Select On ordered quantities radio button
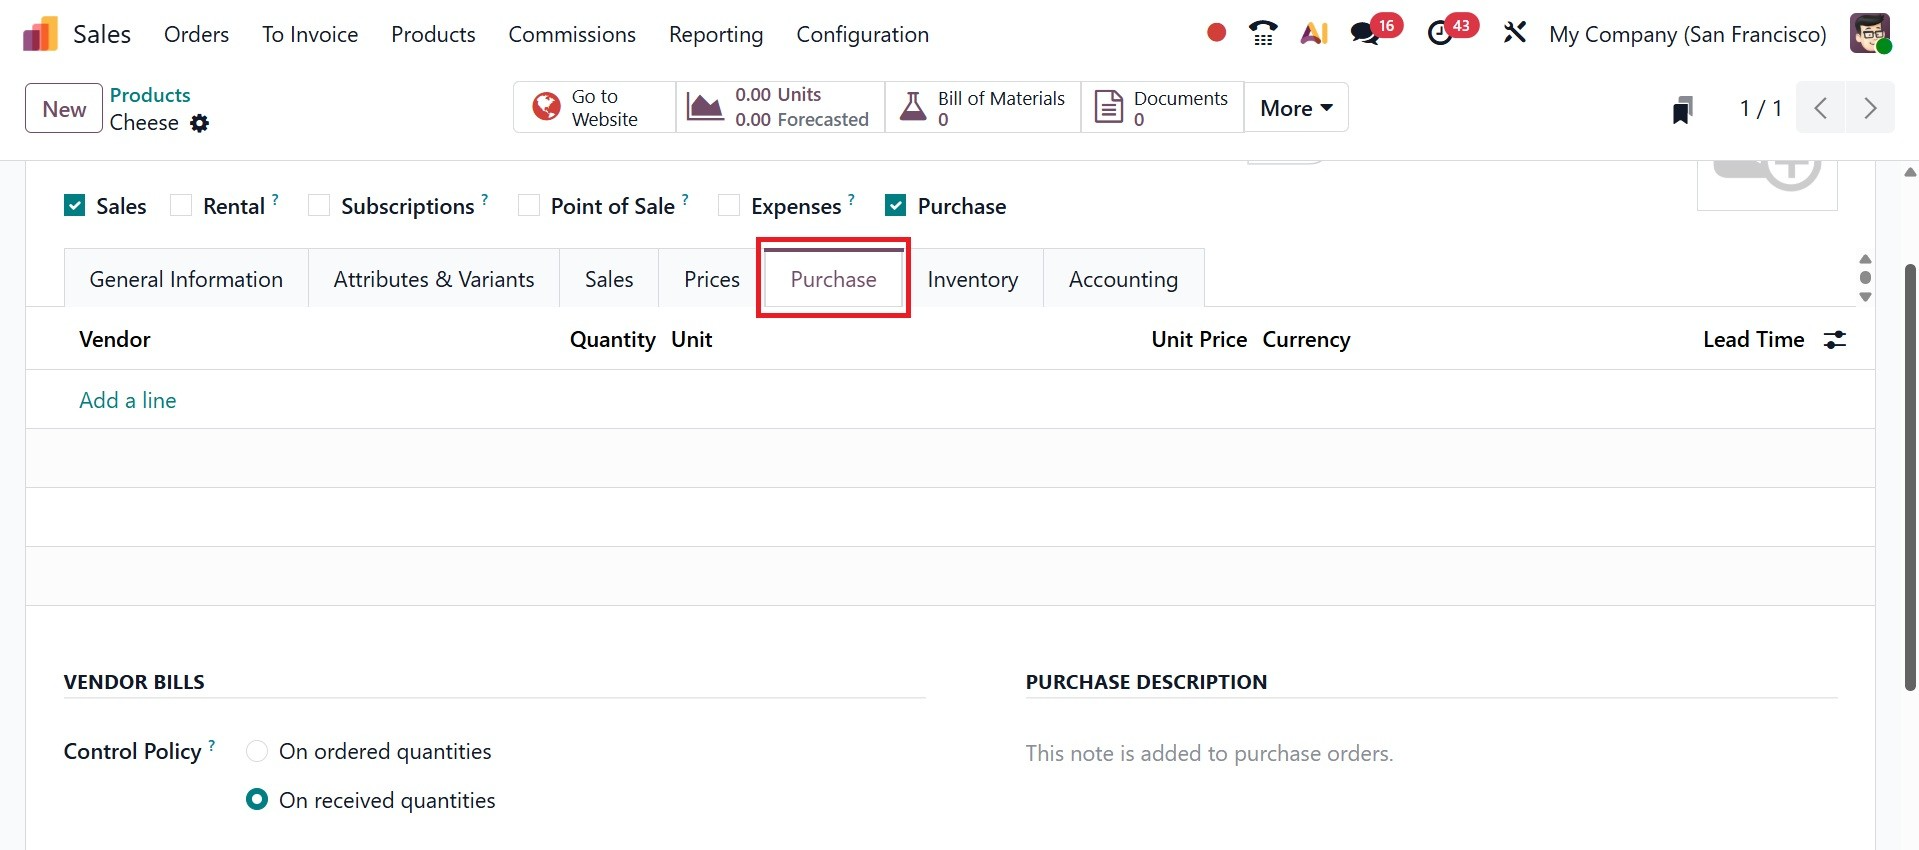Screen dimensions: 1919x850 pos(257,751)
